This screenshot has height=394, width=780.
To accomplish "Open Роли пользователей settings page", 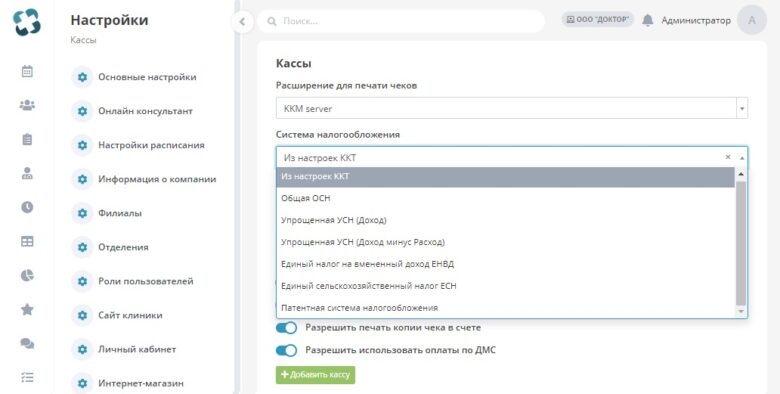I will (146, 281).
